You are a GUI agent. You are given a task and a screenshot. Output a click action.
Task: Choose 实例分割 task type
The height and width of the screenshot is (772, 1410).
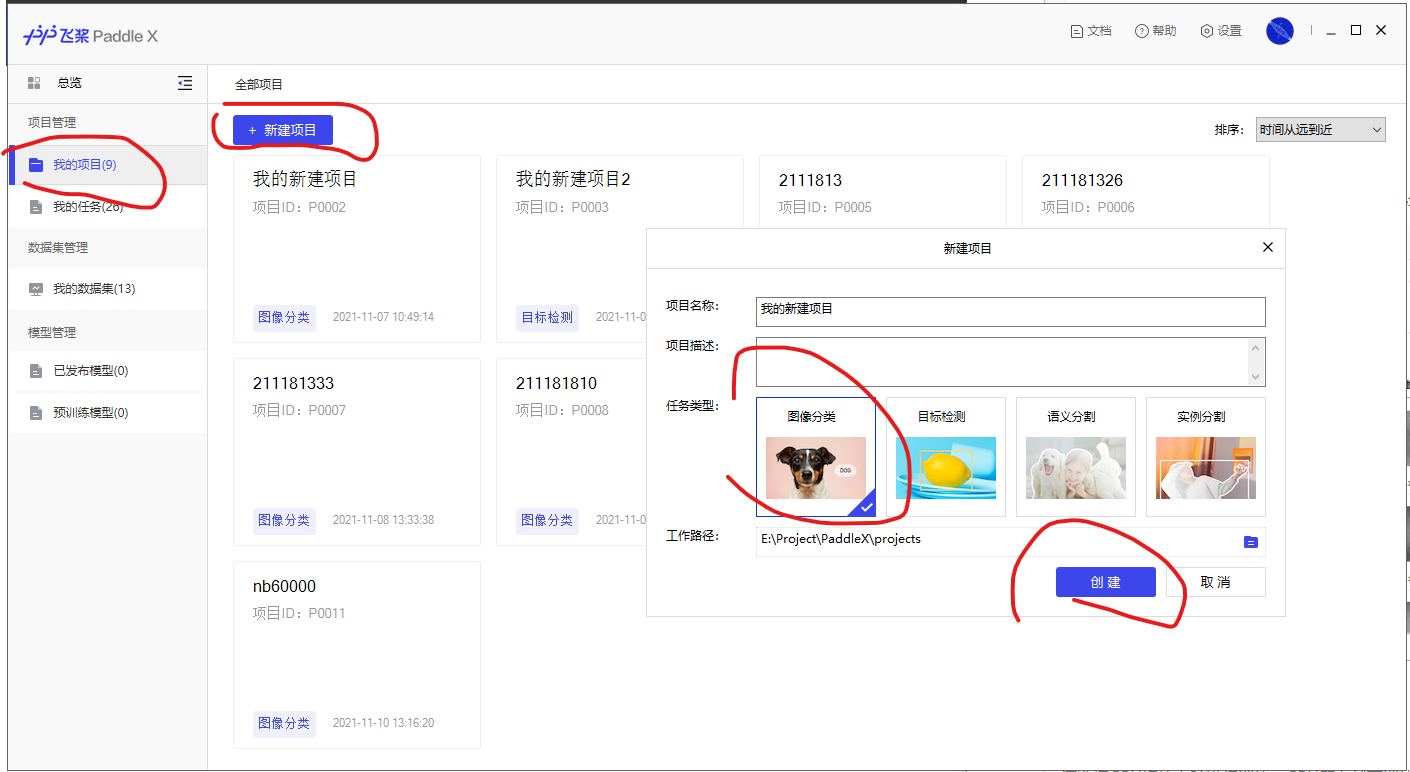point(1205,457)
